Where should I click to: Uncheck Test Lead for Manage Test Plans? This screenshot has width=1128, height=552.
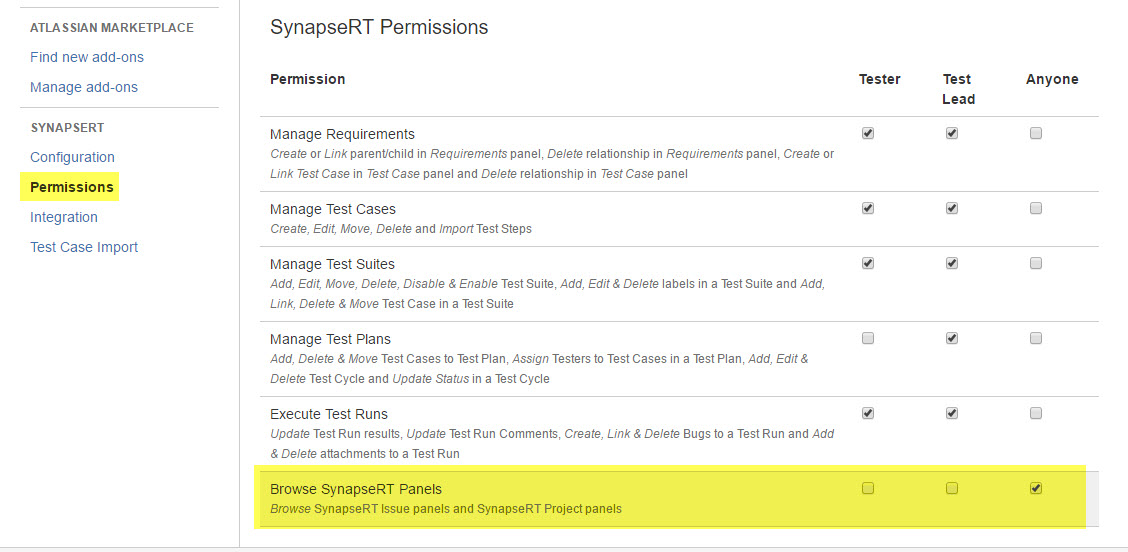tap(952, 338)
